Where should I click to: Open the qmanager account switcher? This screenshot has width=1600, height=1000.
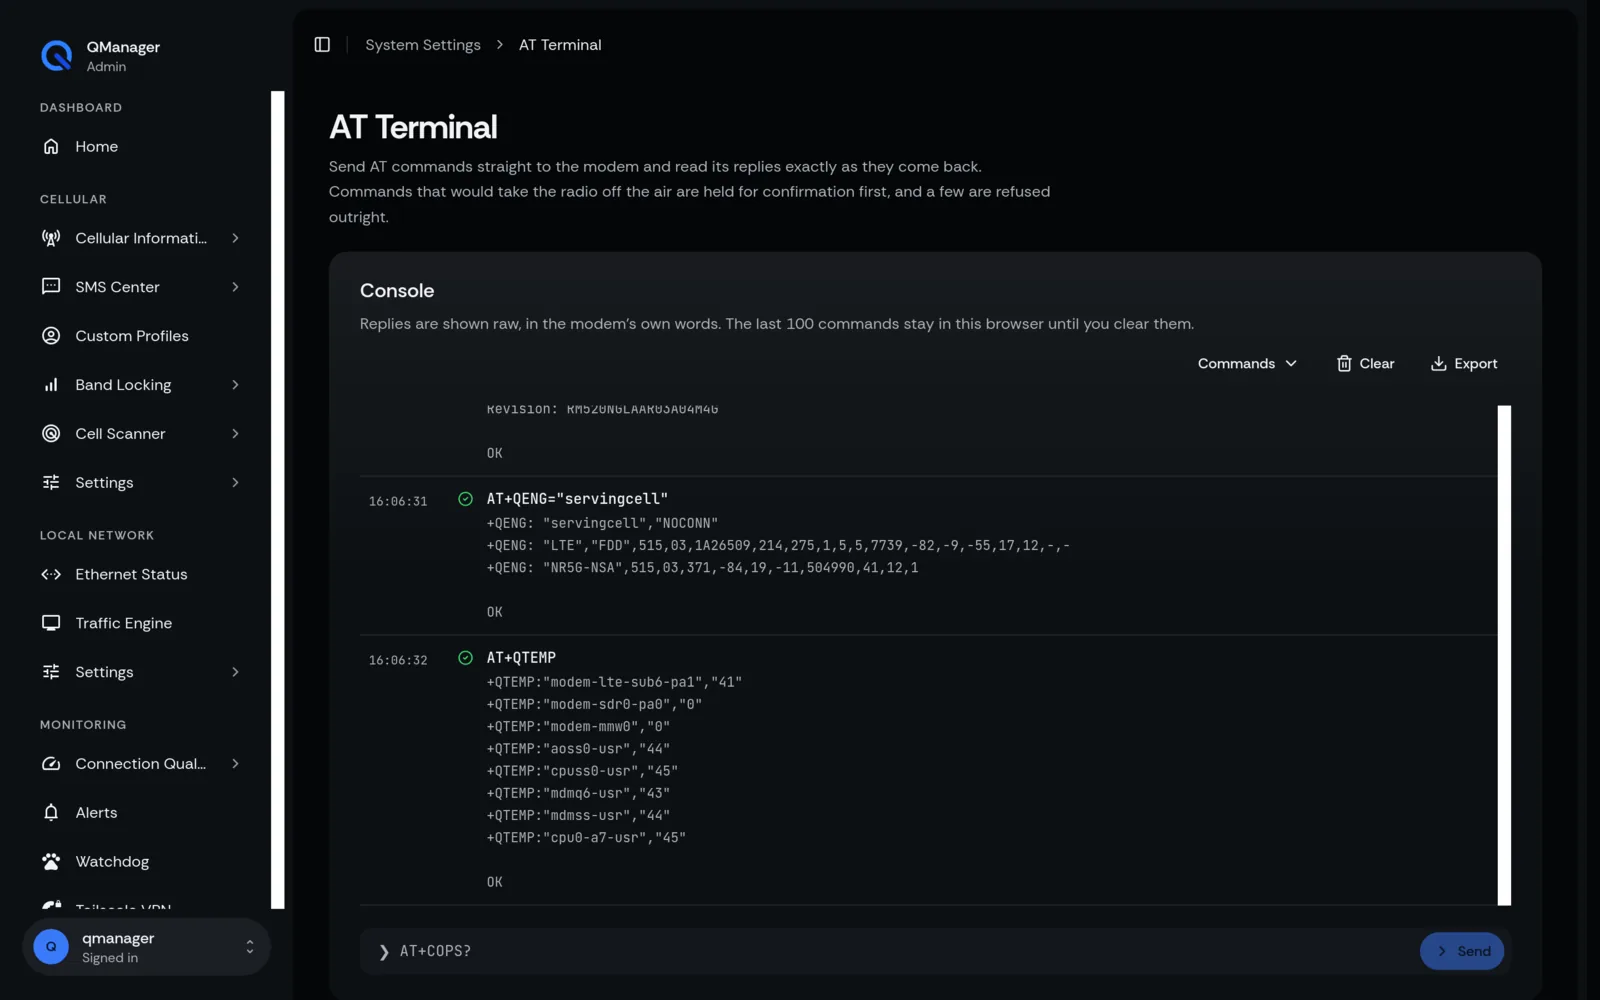pos(146,947)
